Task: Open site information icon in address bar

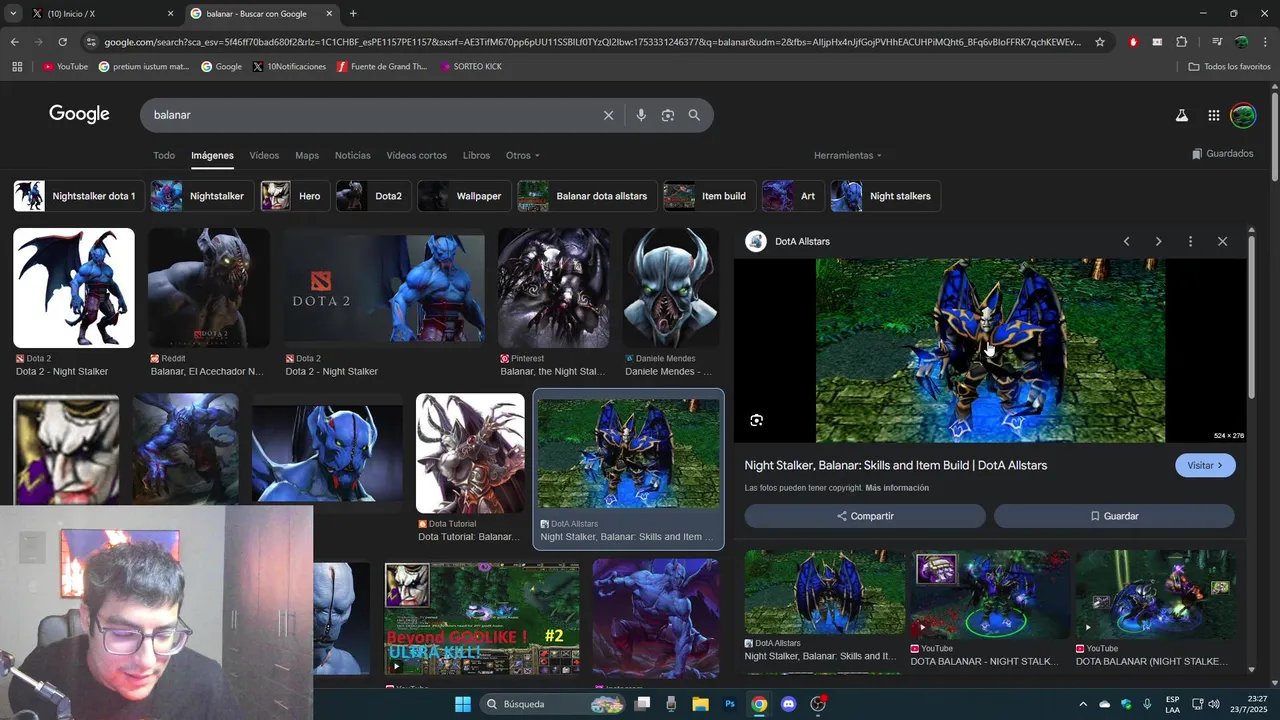Action: [91, 42]
